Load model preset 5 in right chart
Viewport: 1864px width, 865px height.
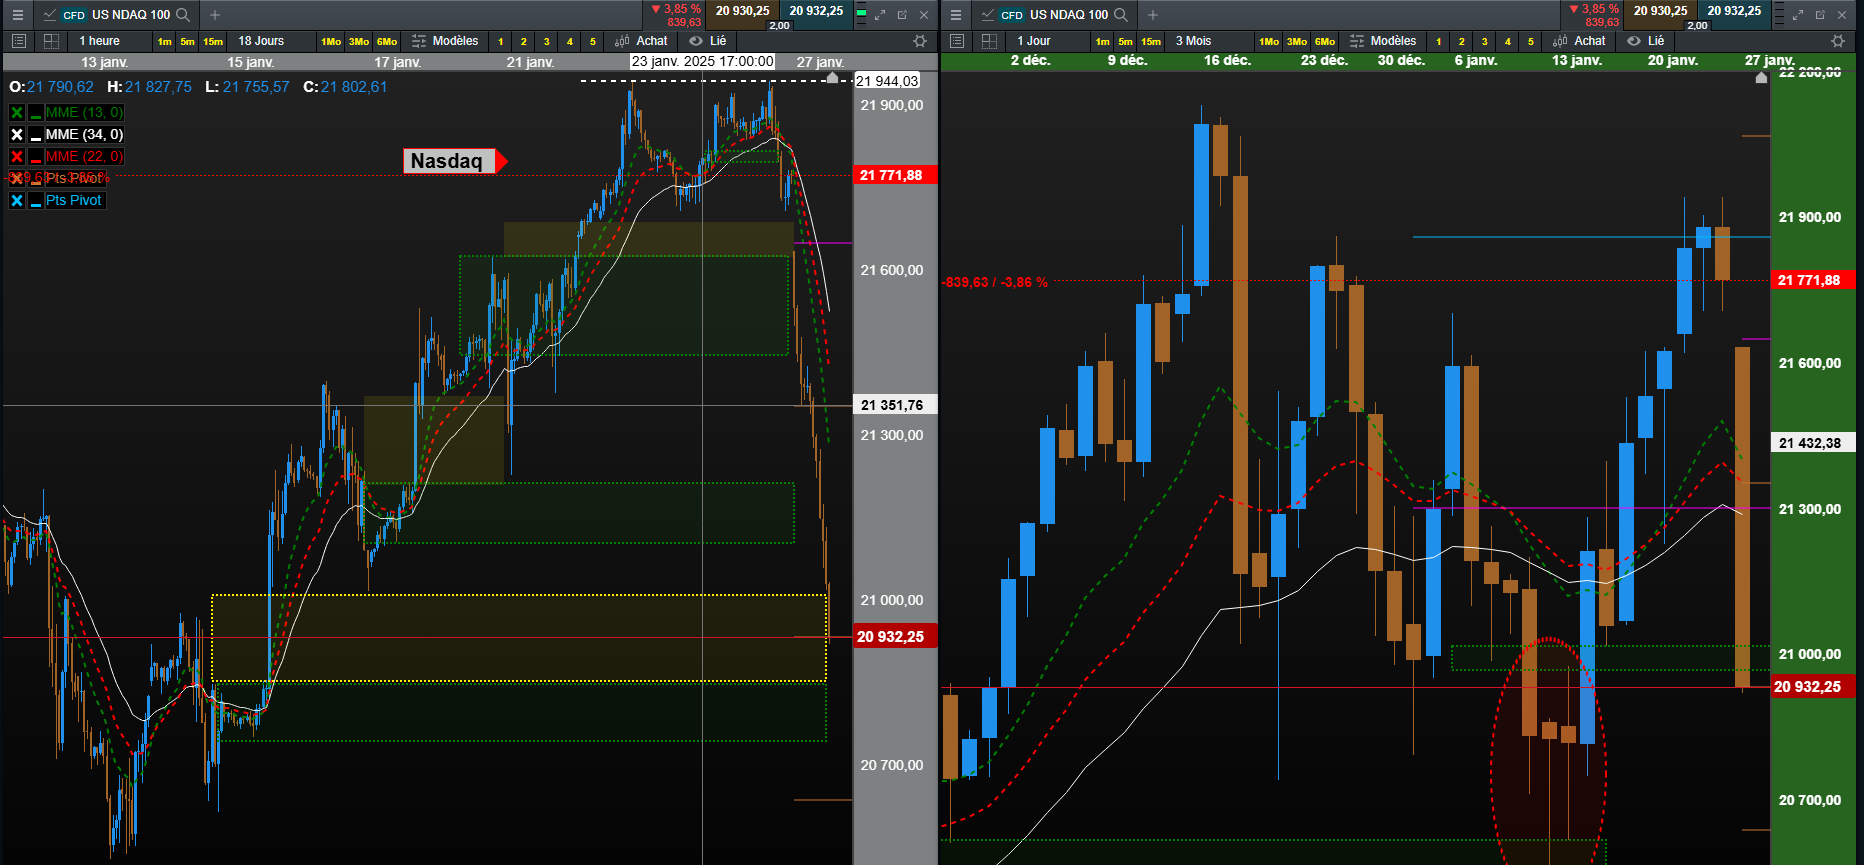pos(1530,42)
